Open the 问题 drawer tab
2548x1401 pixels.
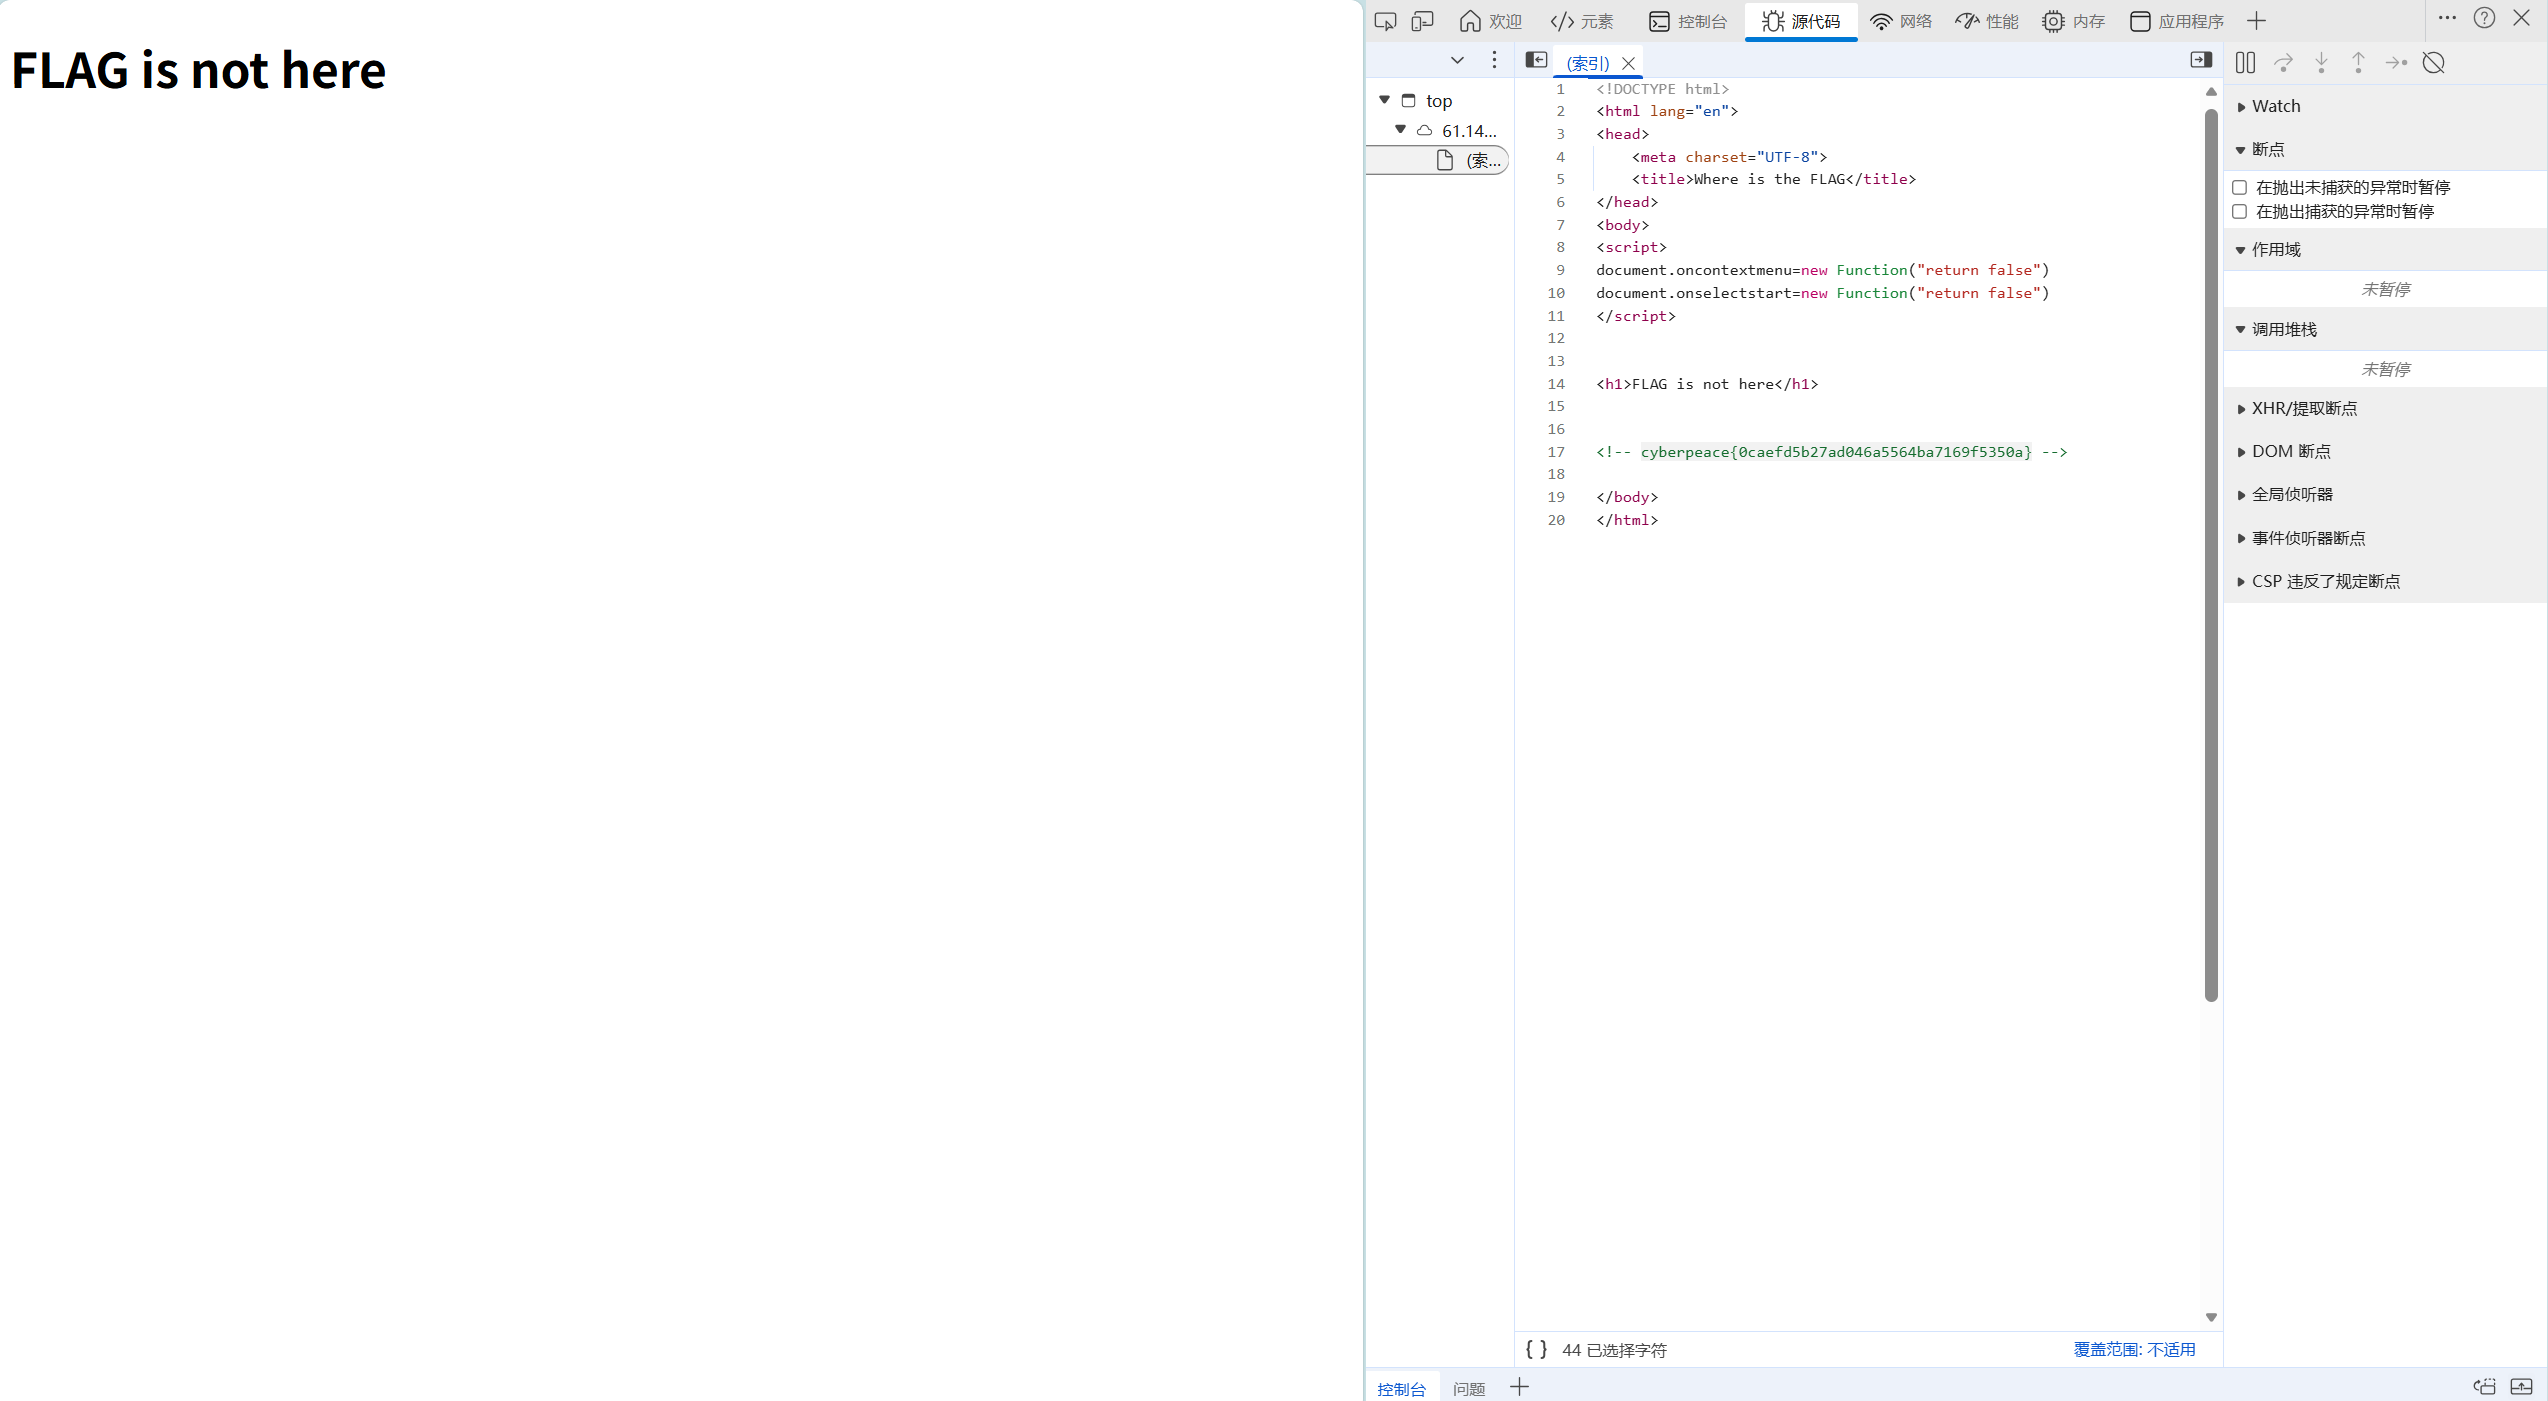tap(1469, 1388)
